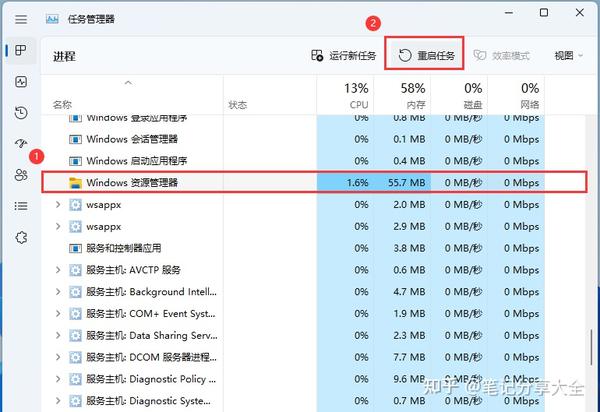Click 运行新任务 button label

pyautogui.click(x=353, y=56)
